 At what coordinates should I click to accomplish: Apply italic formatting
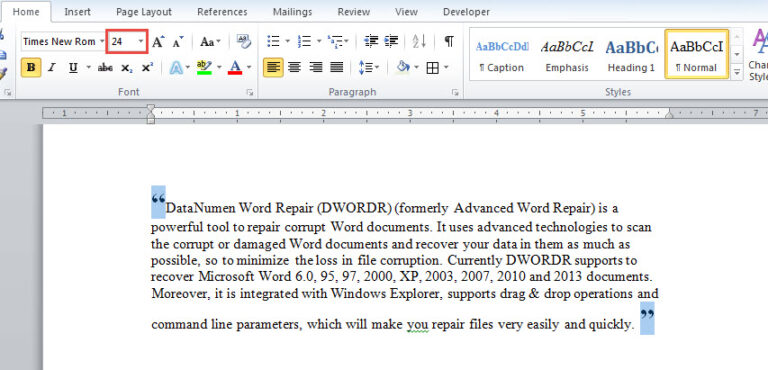click(51, 68)
